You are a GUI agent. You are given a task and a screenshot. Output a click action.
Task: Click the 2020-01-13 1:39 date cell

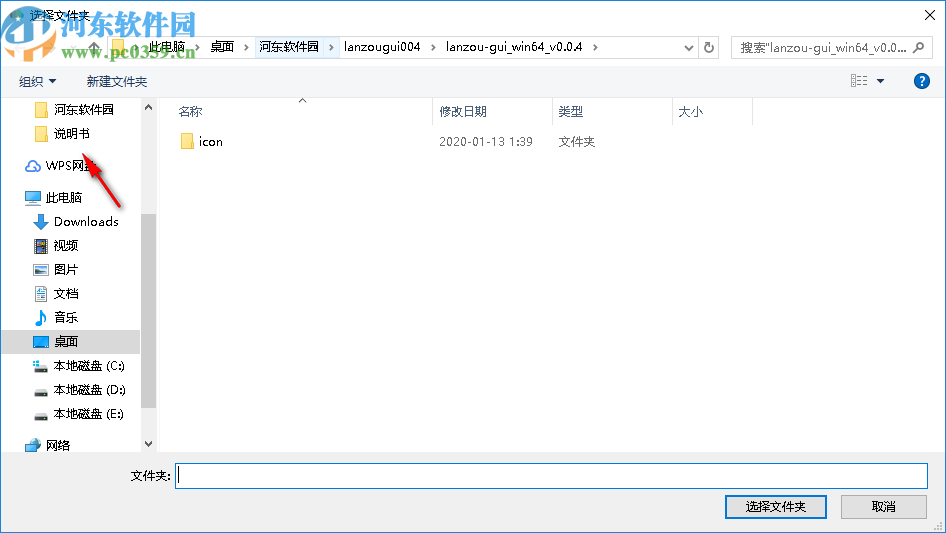point(486,141)
